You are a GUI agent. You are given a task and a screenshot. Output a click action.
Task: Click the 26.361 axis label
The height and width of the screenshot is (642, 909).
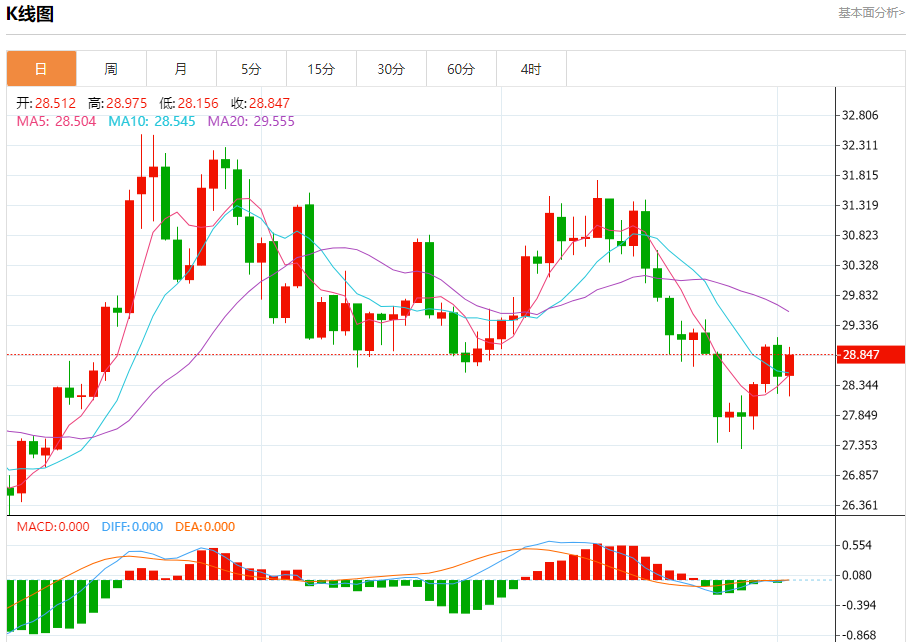pos(860,505)
